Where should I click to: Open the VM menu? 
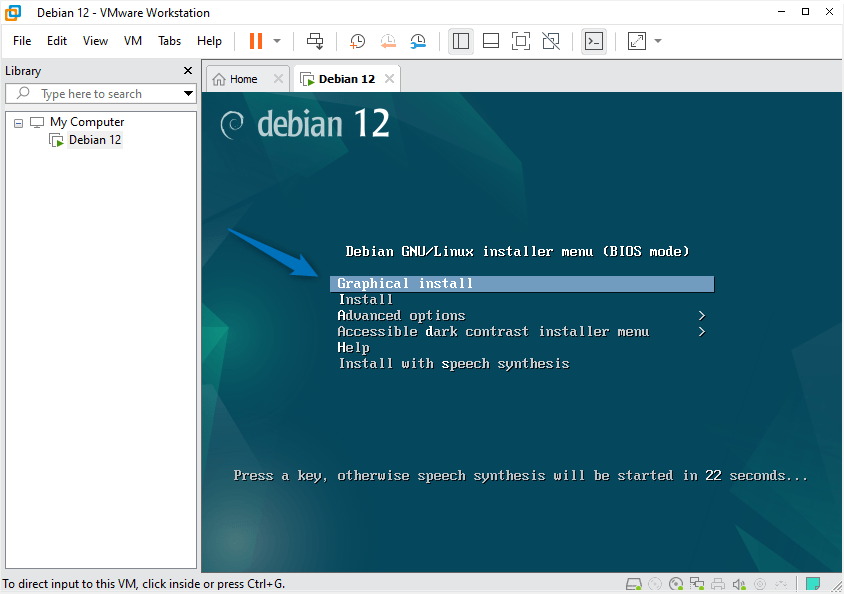pos(133,41)
